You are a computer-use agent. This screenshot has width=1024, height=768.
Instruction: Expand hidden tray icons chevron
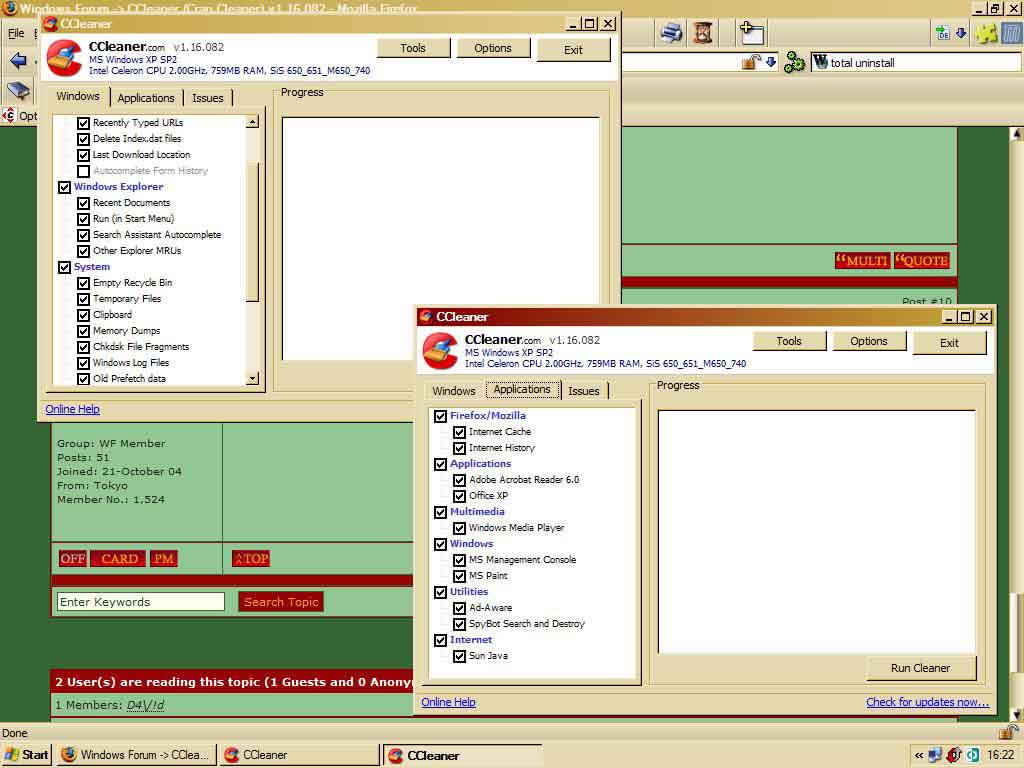(x=919, y=756)
